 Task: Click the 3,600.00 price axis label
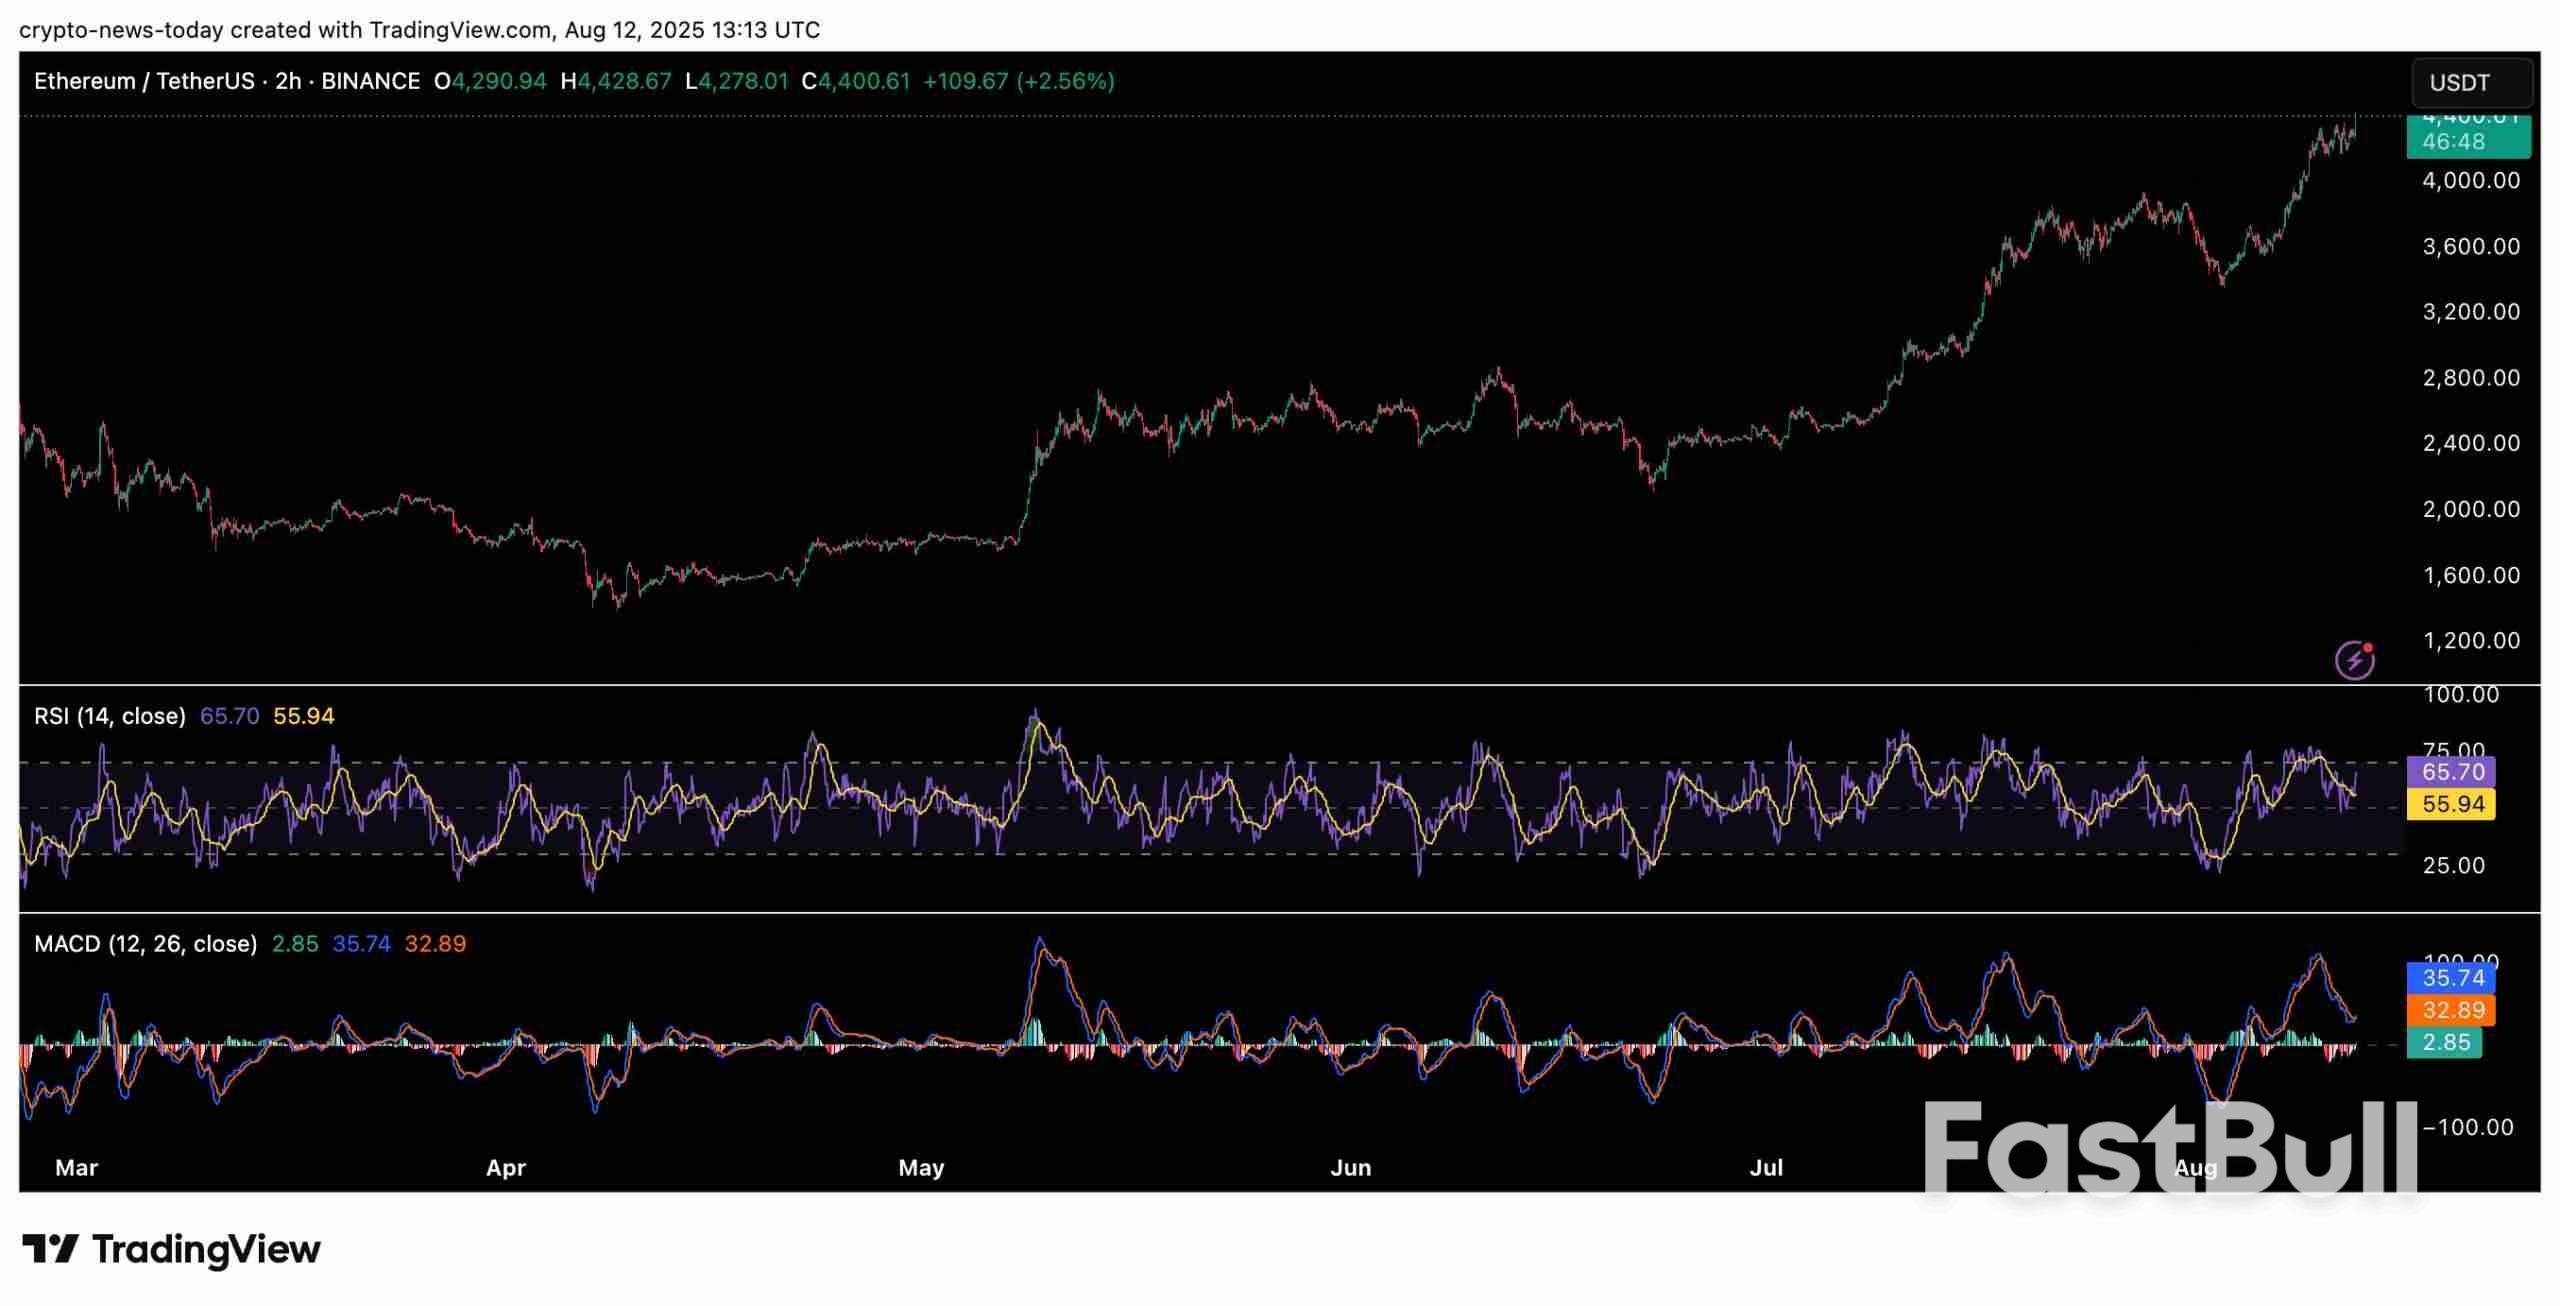2470,246
